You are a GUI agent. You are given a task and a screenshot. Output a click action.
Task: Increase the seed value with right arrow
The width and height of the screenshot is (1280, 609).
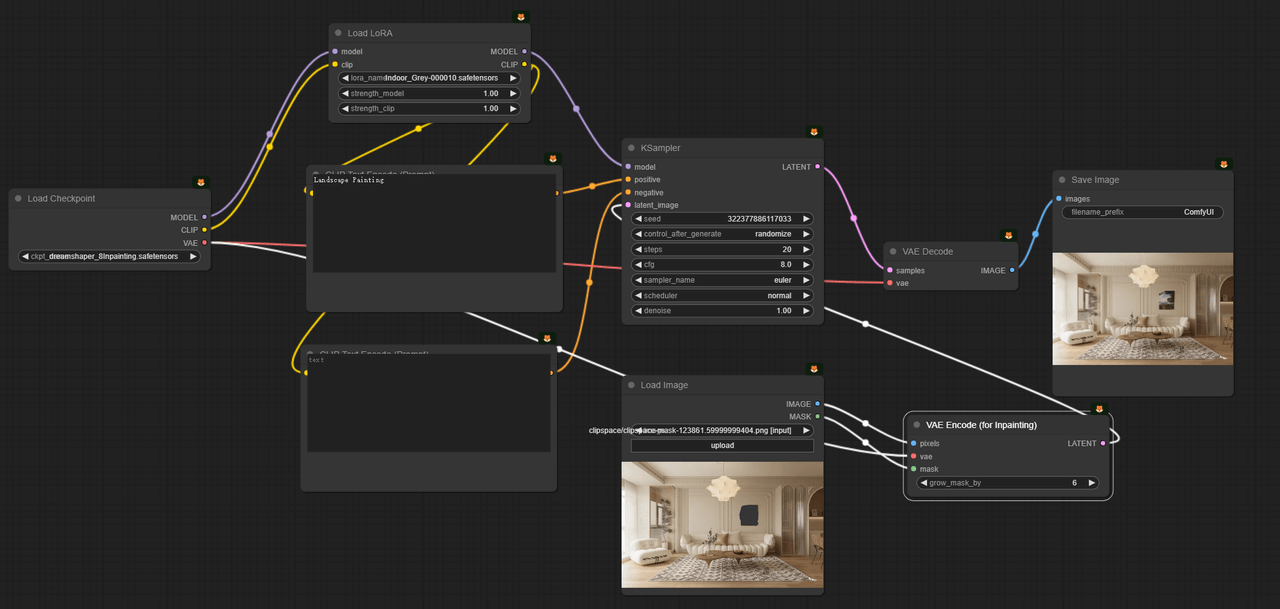pos(806,218)
